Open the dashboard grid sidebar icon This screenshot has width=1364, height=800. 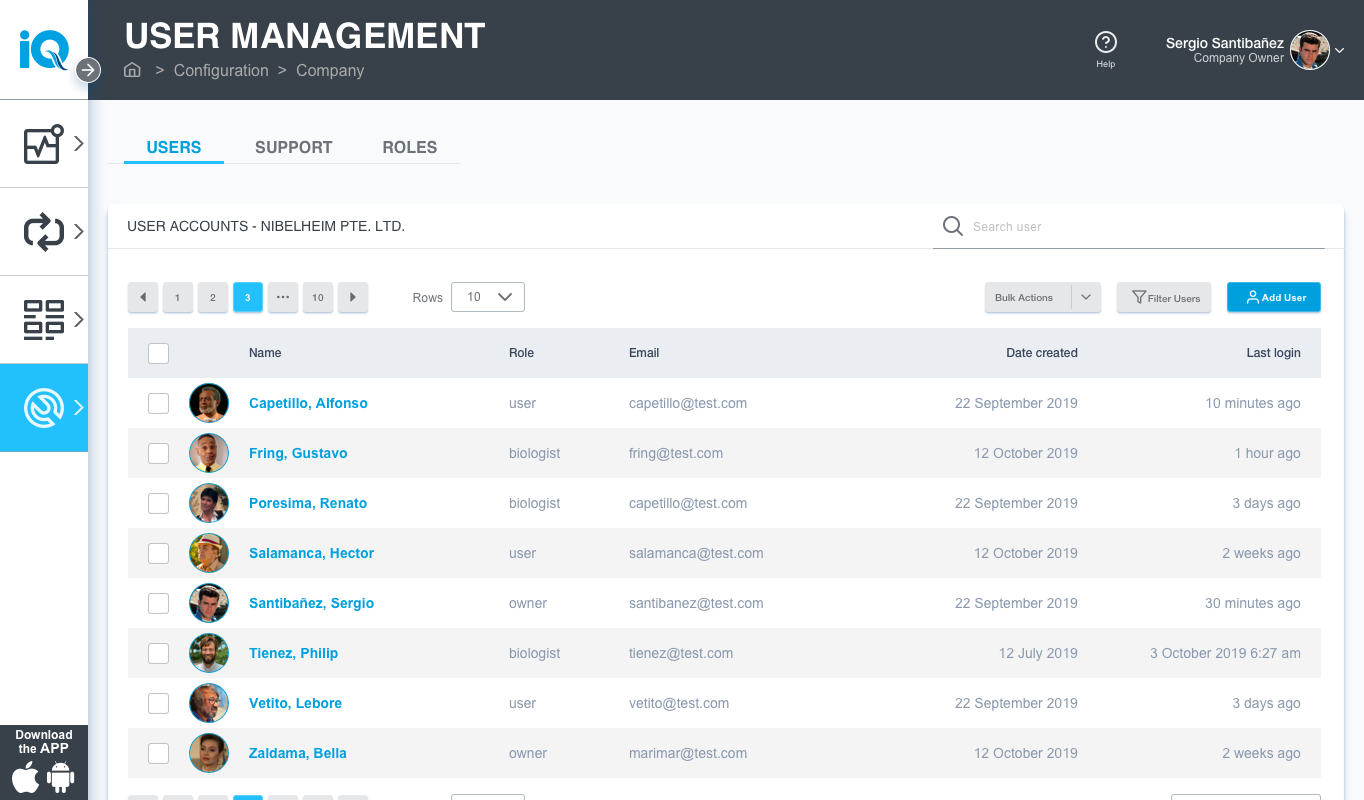44,320
